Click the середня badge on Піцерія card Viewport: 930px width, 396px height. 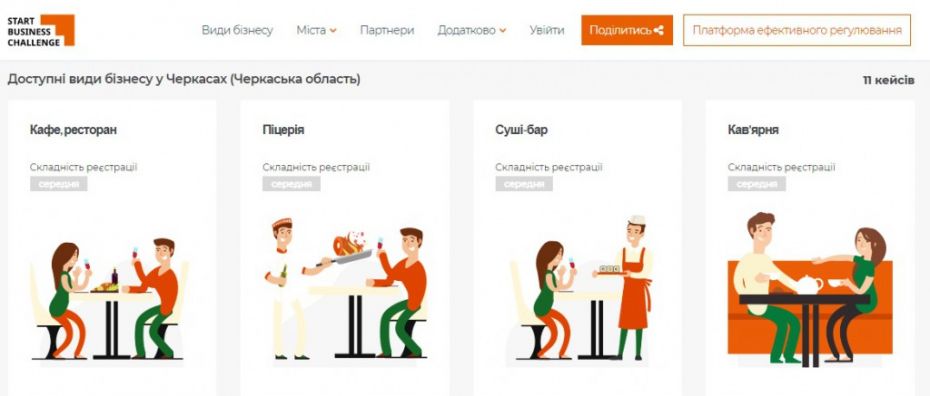(x=291, y=184)
